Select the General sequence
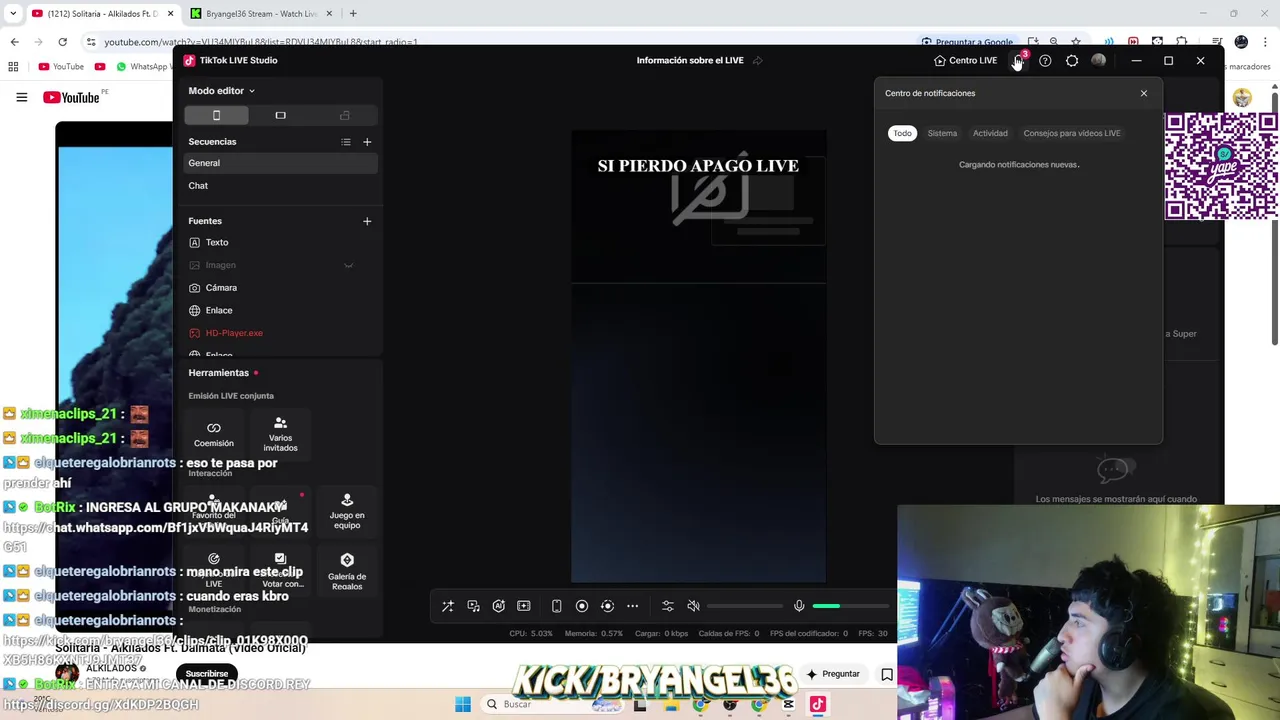Image resolution: width=1280 pixels, height=720 pixels. 281,163
